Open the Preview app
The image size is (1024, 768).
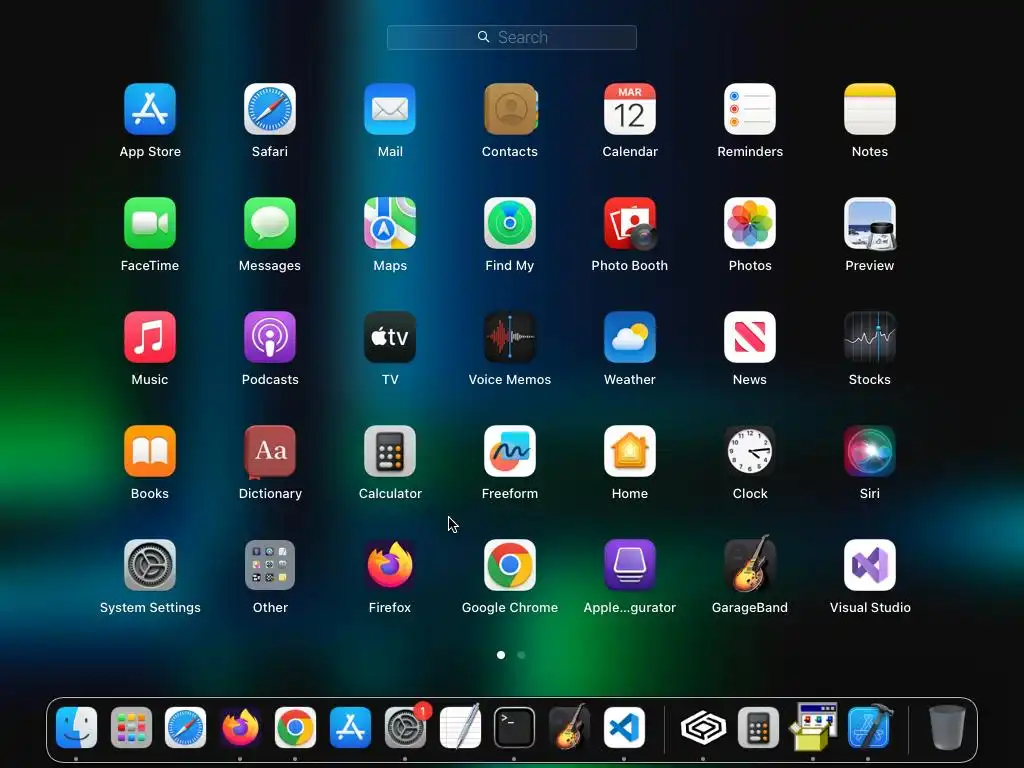870,223
